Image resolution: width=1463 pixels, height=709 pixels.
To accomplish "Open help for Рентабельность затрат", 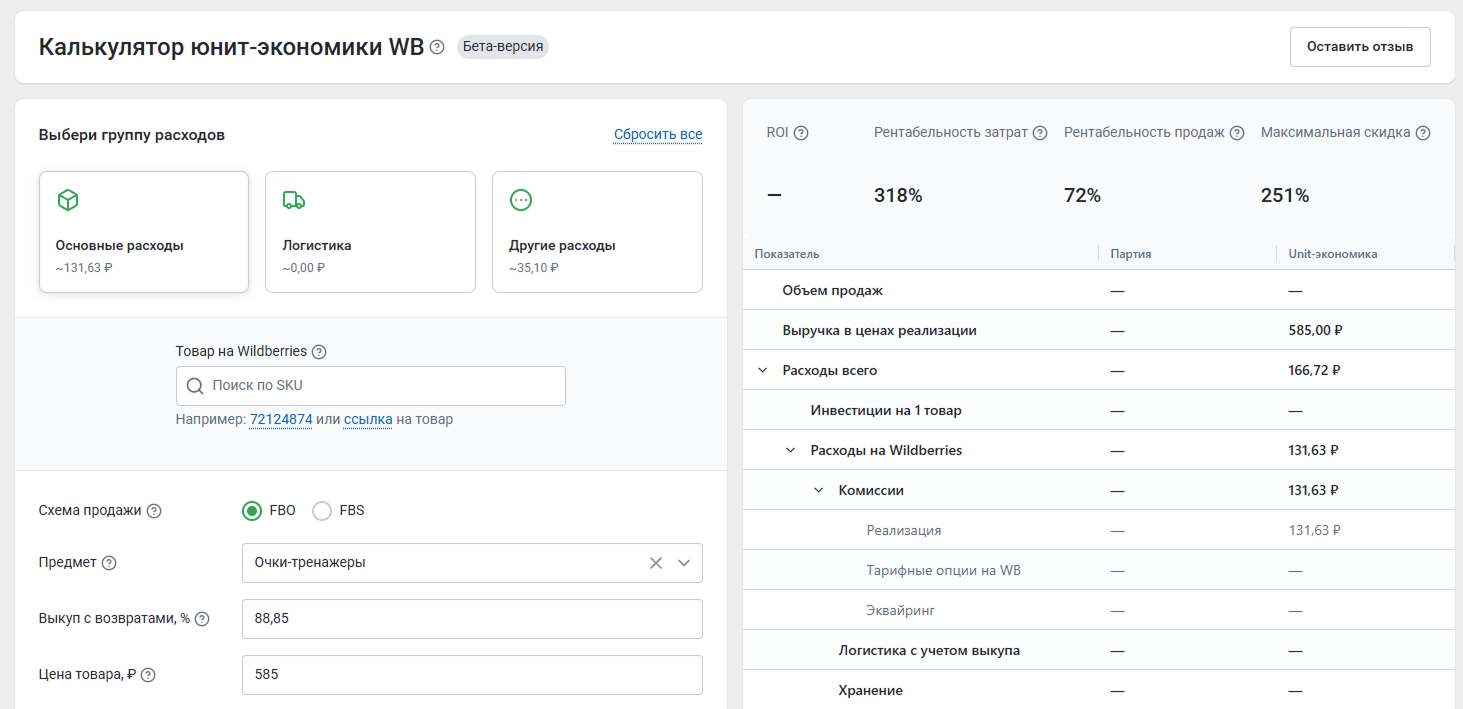I will pos(1040,133).
